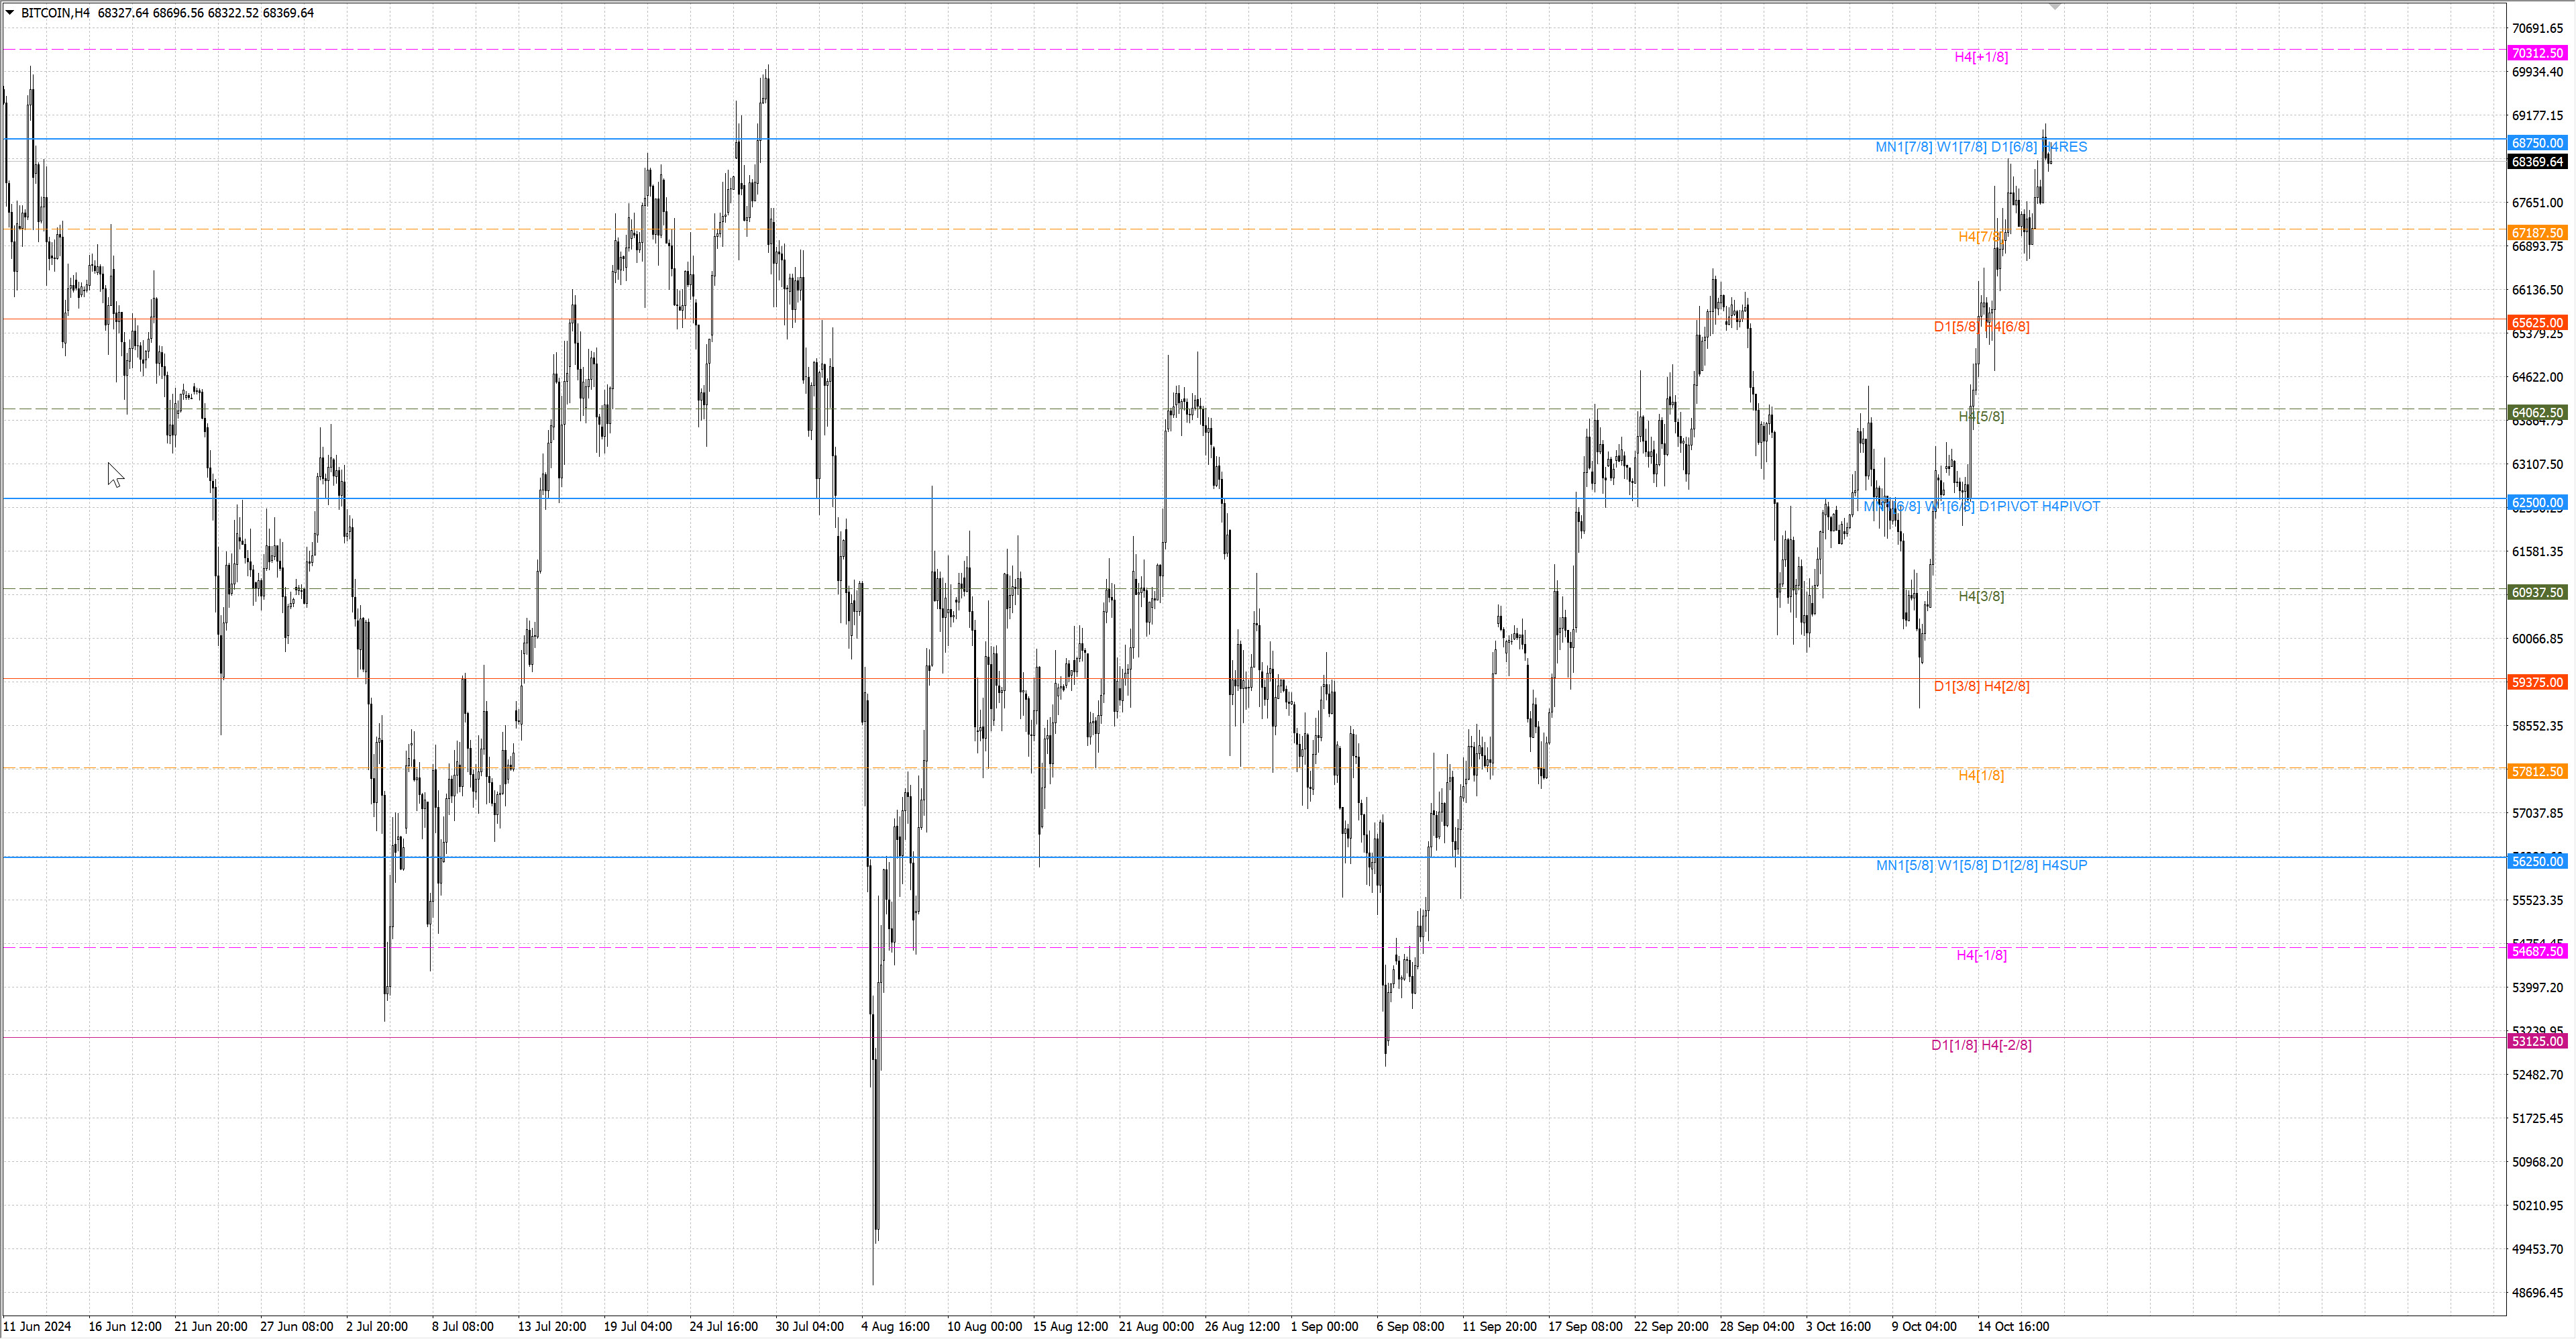Click the MN1[7/8] W1[7/8] D1[6/8] H4RES label
The image size is (2576, 1339).
click(1980, 147)
